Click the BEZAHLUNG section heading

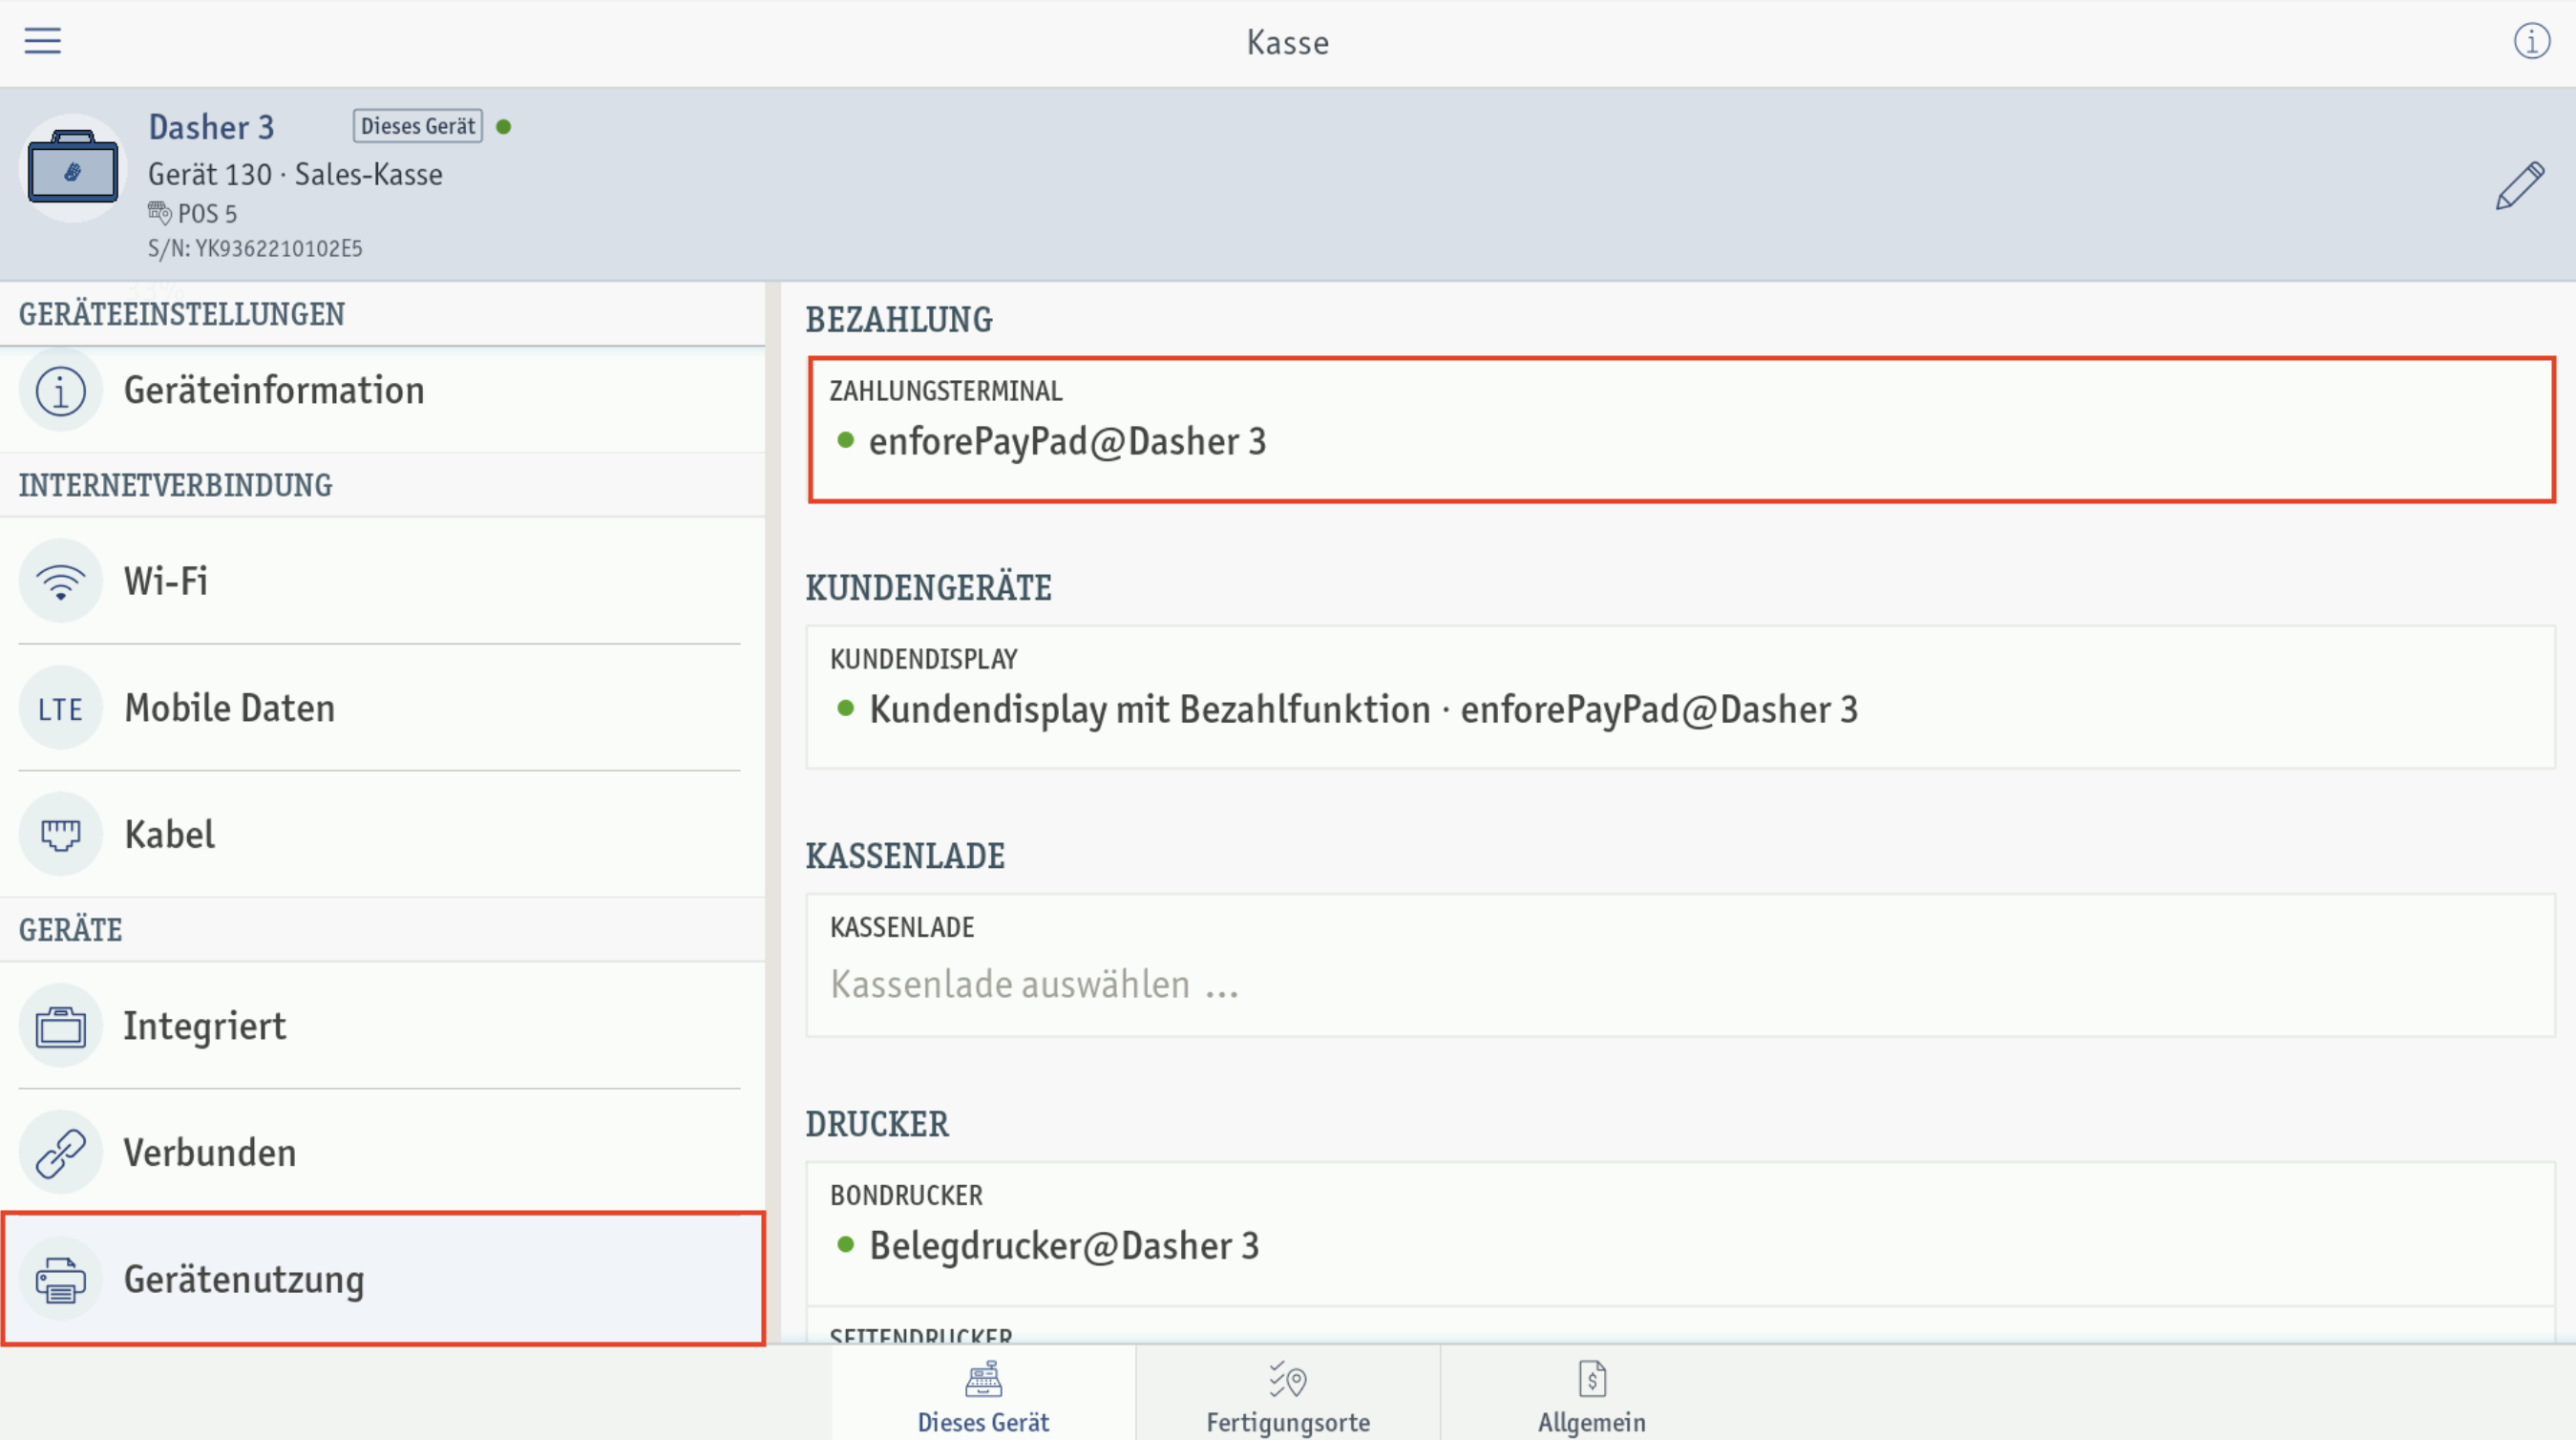point(899,320)
